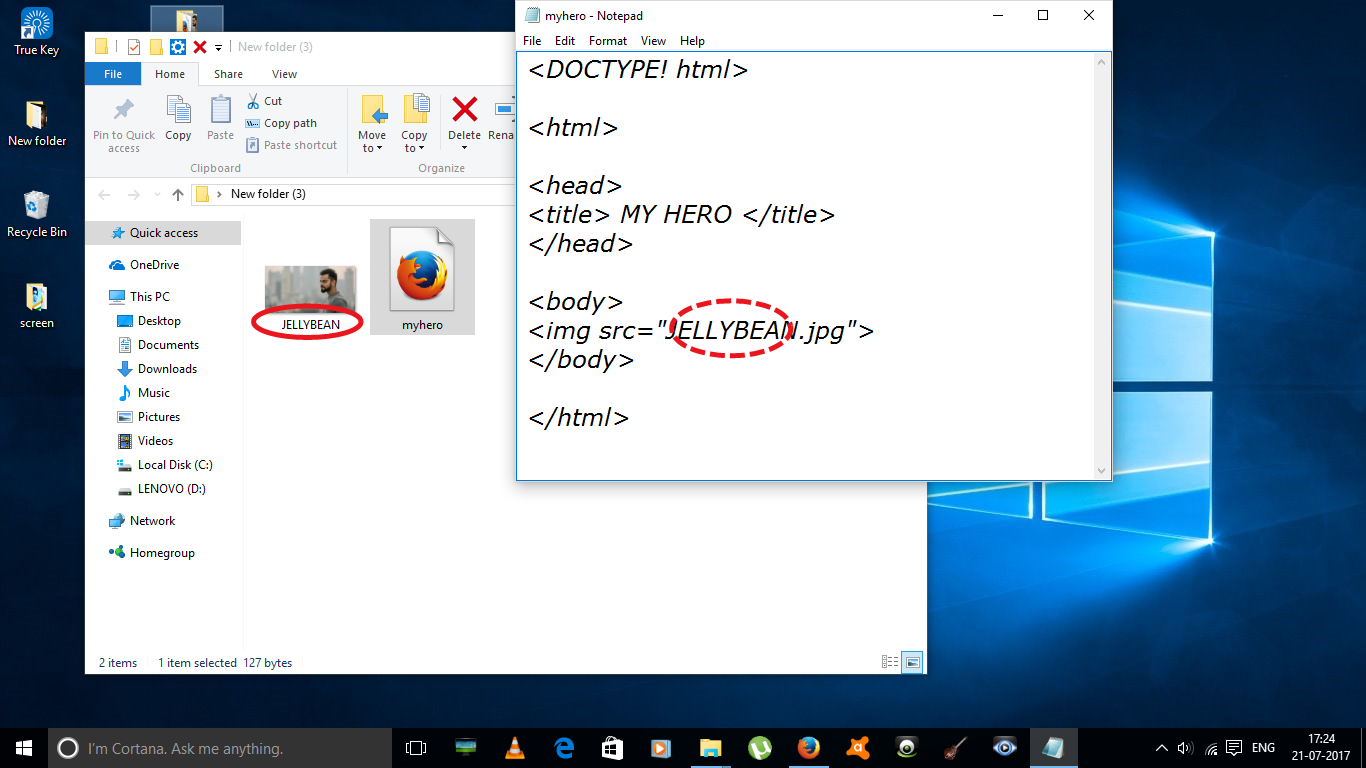Launch Firefox from the taskbar
The height and width of the screenshot is (768, 1366).
point(809,747)
